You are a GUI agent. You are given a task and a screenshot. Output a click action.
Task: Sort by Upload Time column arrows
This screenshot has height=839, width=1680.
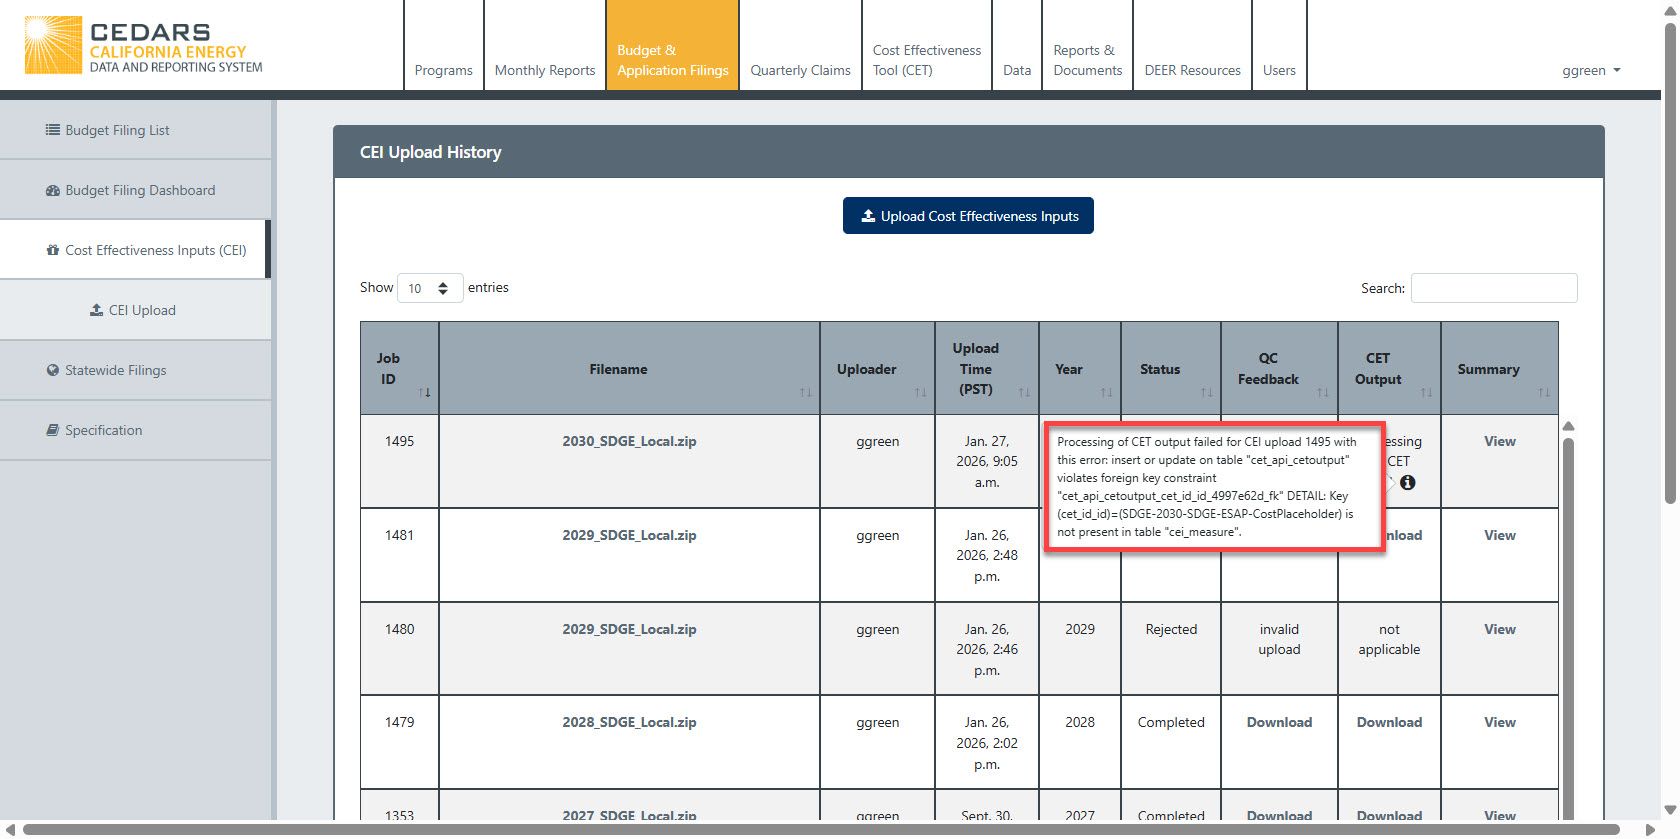coord(1023,392)
